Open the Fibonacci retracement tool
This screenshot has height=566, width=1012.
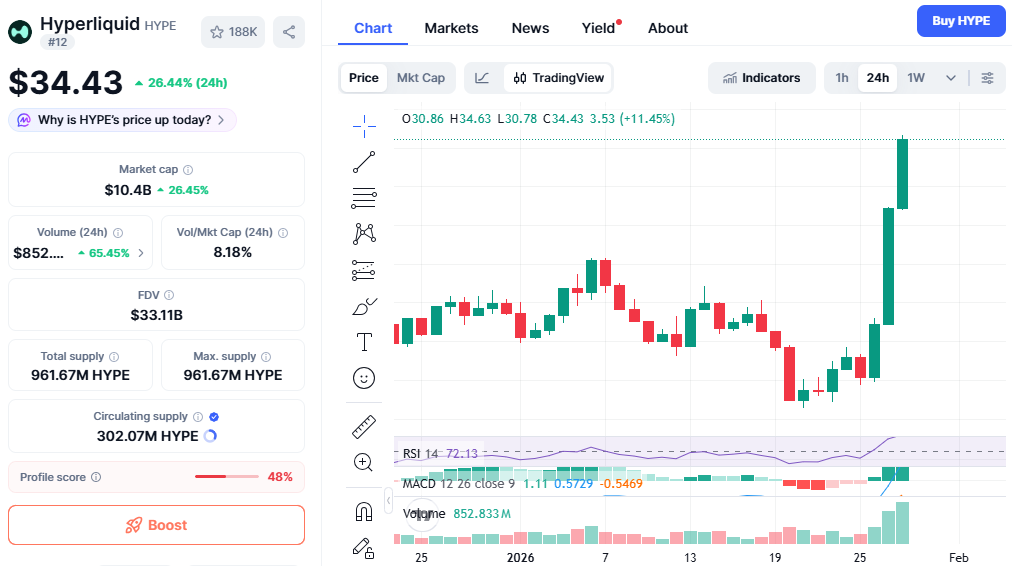364,197
